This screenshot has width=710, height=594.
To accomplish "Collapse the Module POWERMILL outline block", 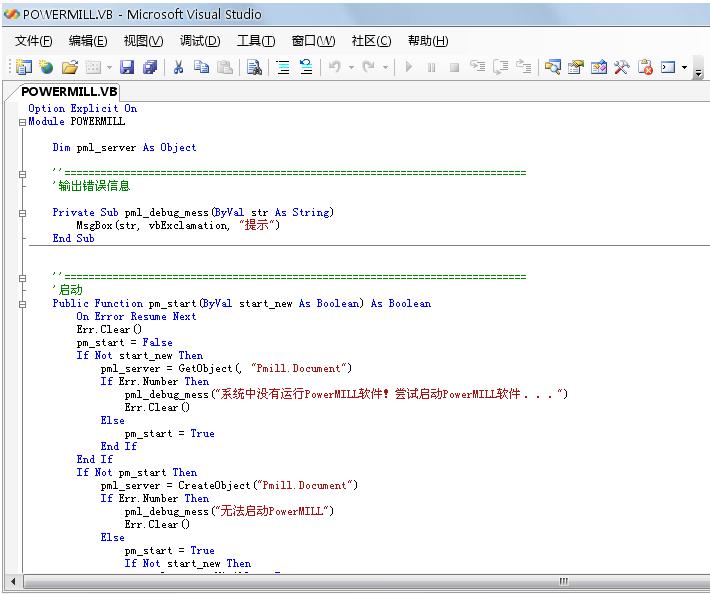I will 22,122.
